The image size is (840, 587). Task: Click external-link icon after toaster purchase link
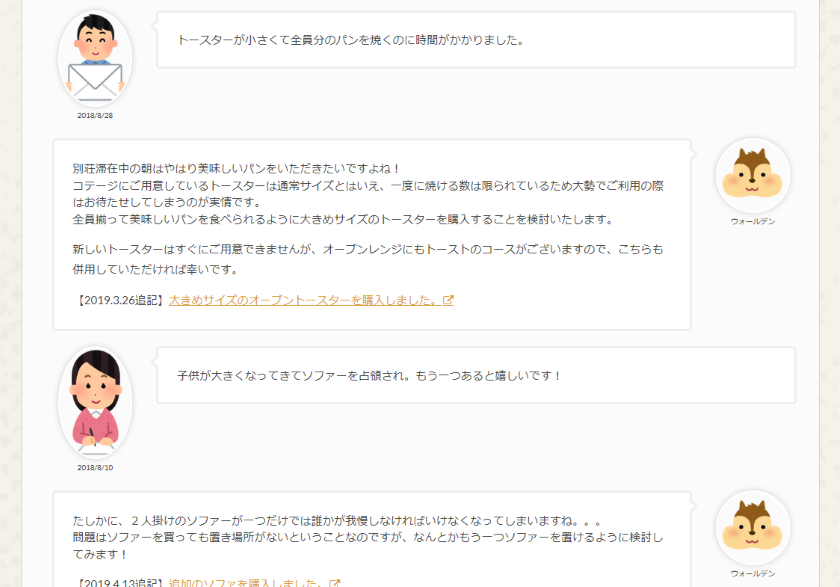click(448, 300)
